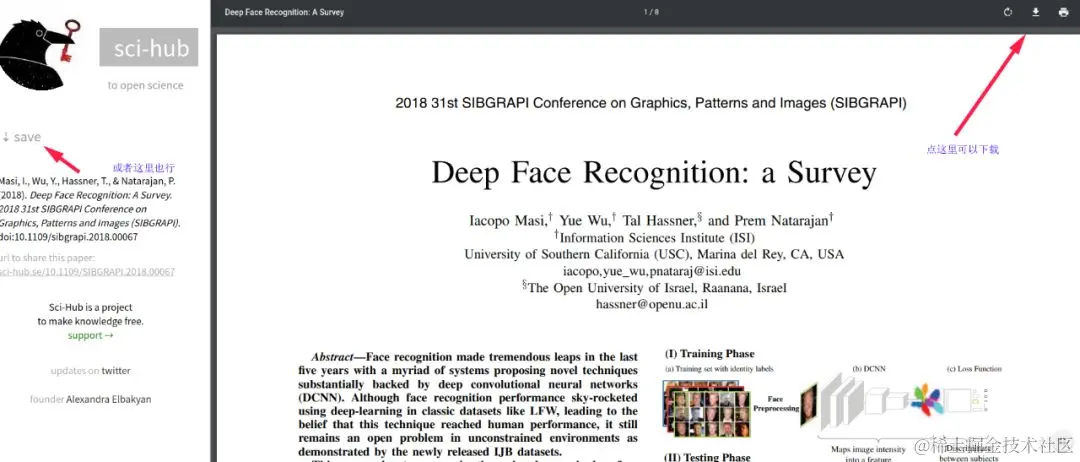The height and width of the screenshot is (462, 1080).
Task: Click the training set face images thumbnail
Action: pyautogui.click(x=707, y=409)
